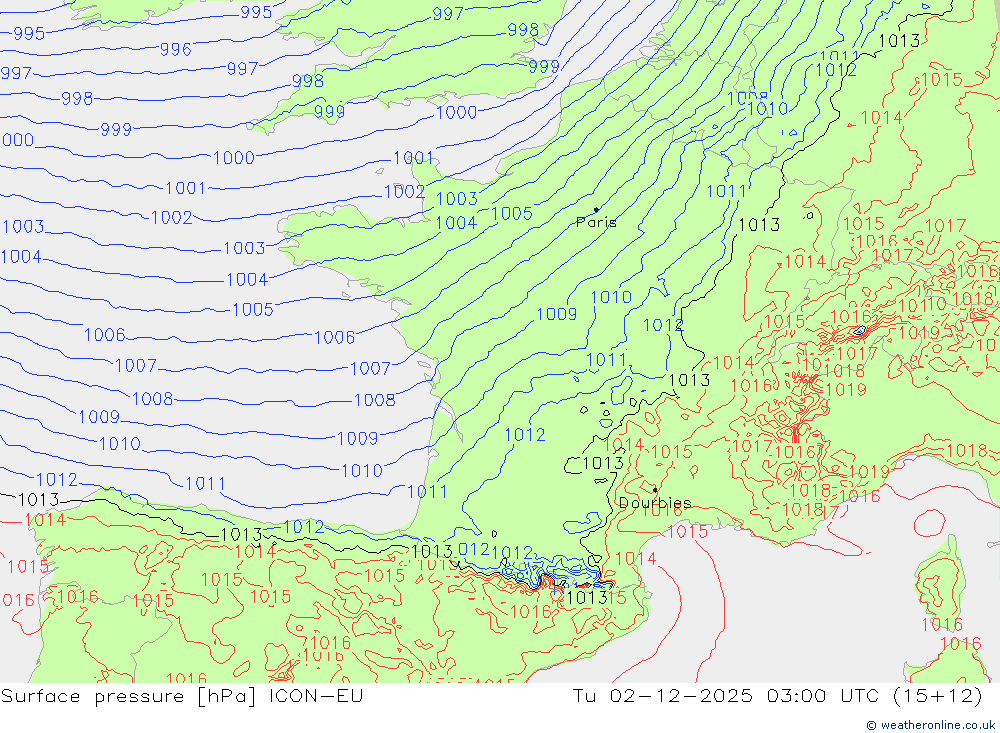This screenshot has height=733, width=1000.
Task: Select the black dot marking Paris
Action: [596, 209]
